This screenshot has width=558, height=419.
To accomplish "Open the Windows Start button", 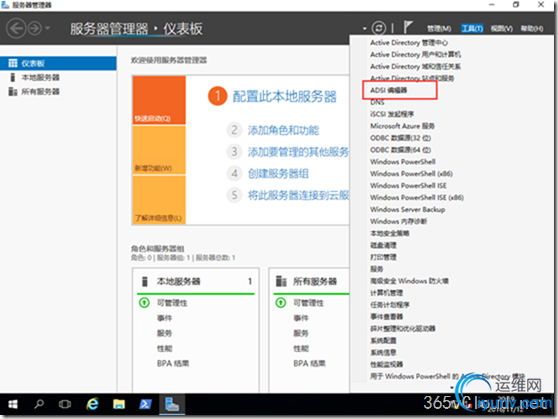I will (13, 404).
